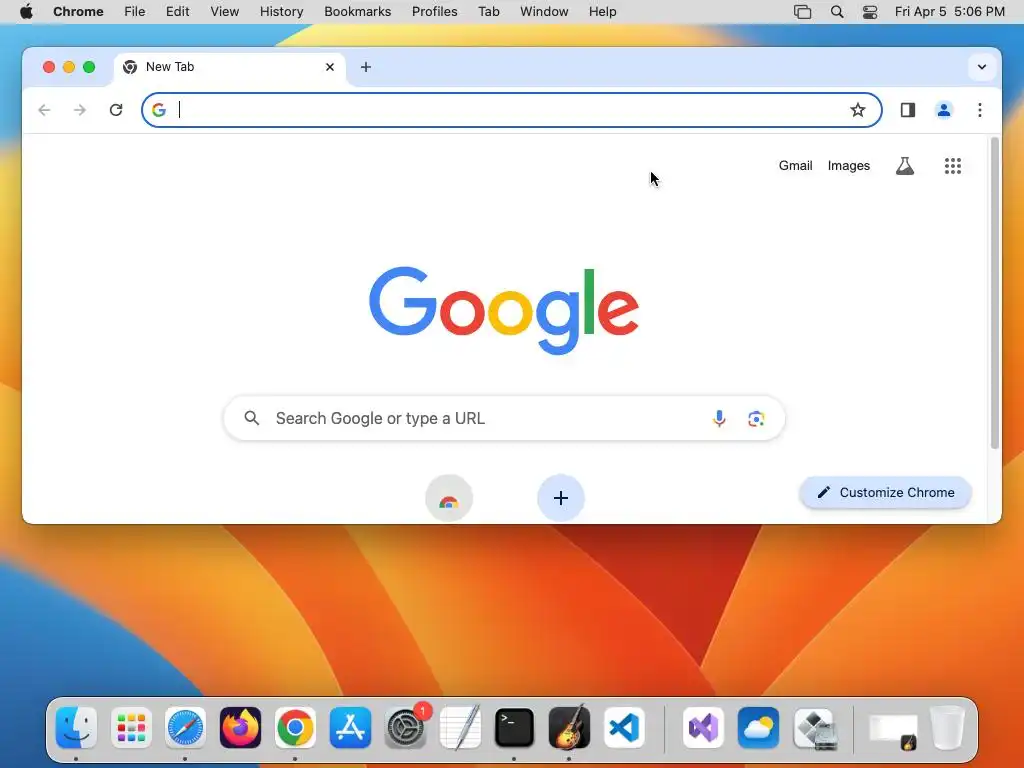The height and width of the screenshot is (768, 1024).
Task: Open the minimized window thumbnail in the Dock
Action: pyautogui.click(x=893, y=731)
